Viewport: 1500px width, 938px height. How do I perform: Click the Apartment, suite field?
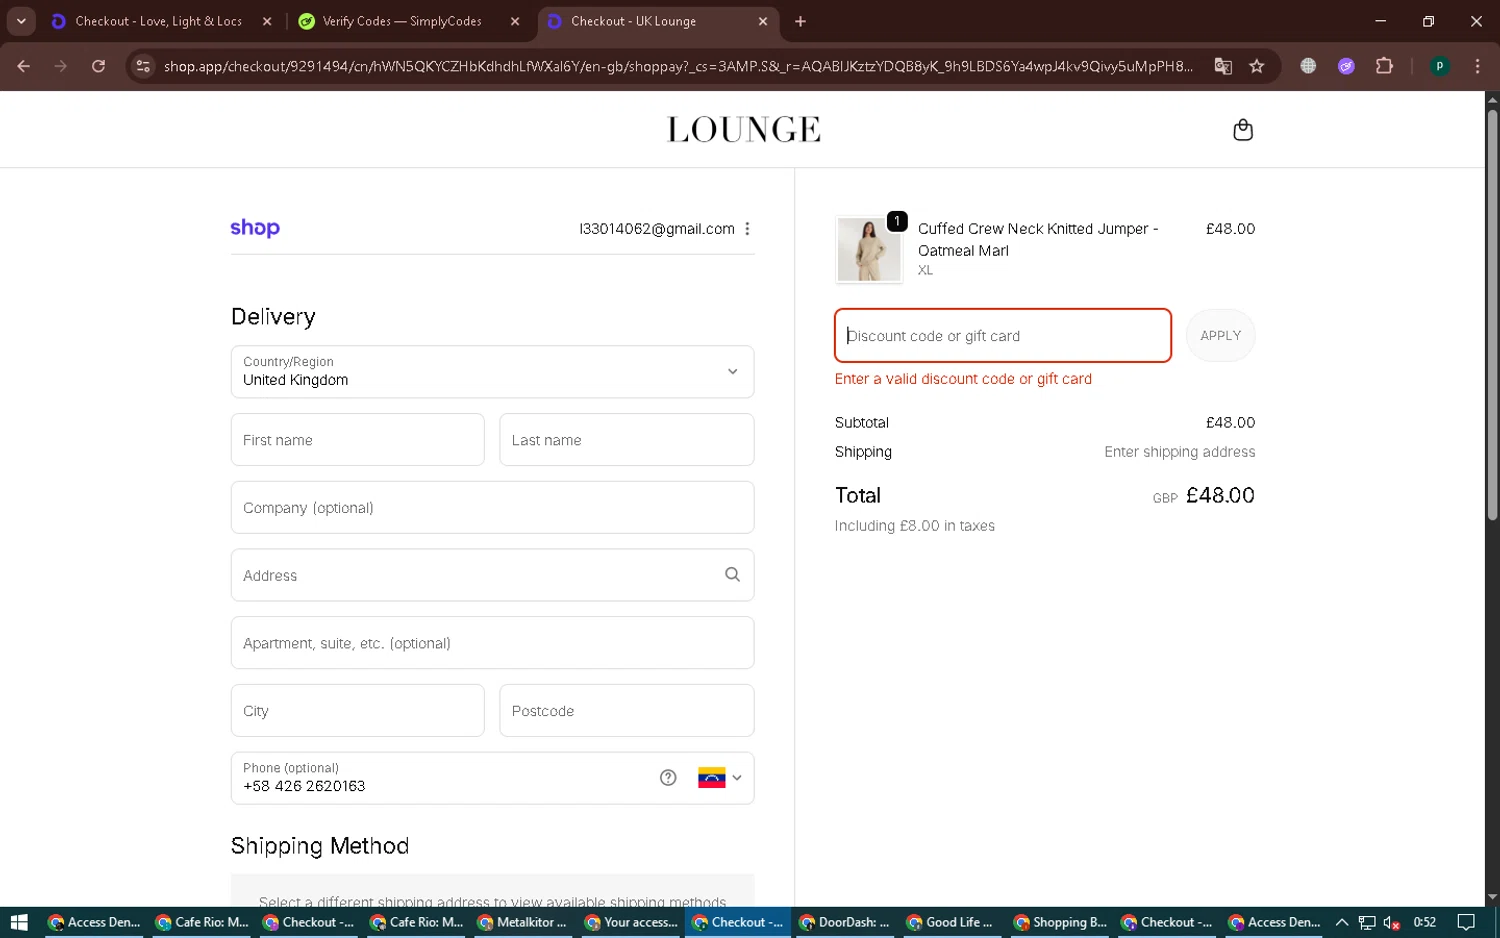point(492,643)
